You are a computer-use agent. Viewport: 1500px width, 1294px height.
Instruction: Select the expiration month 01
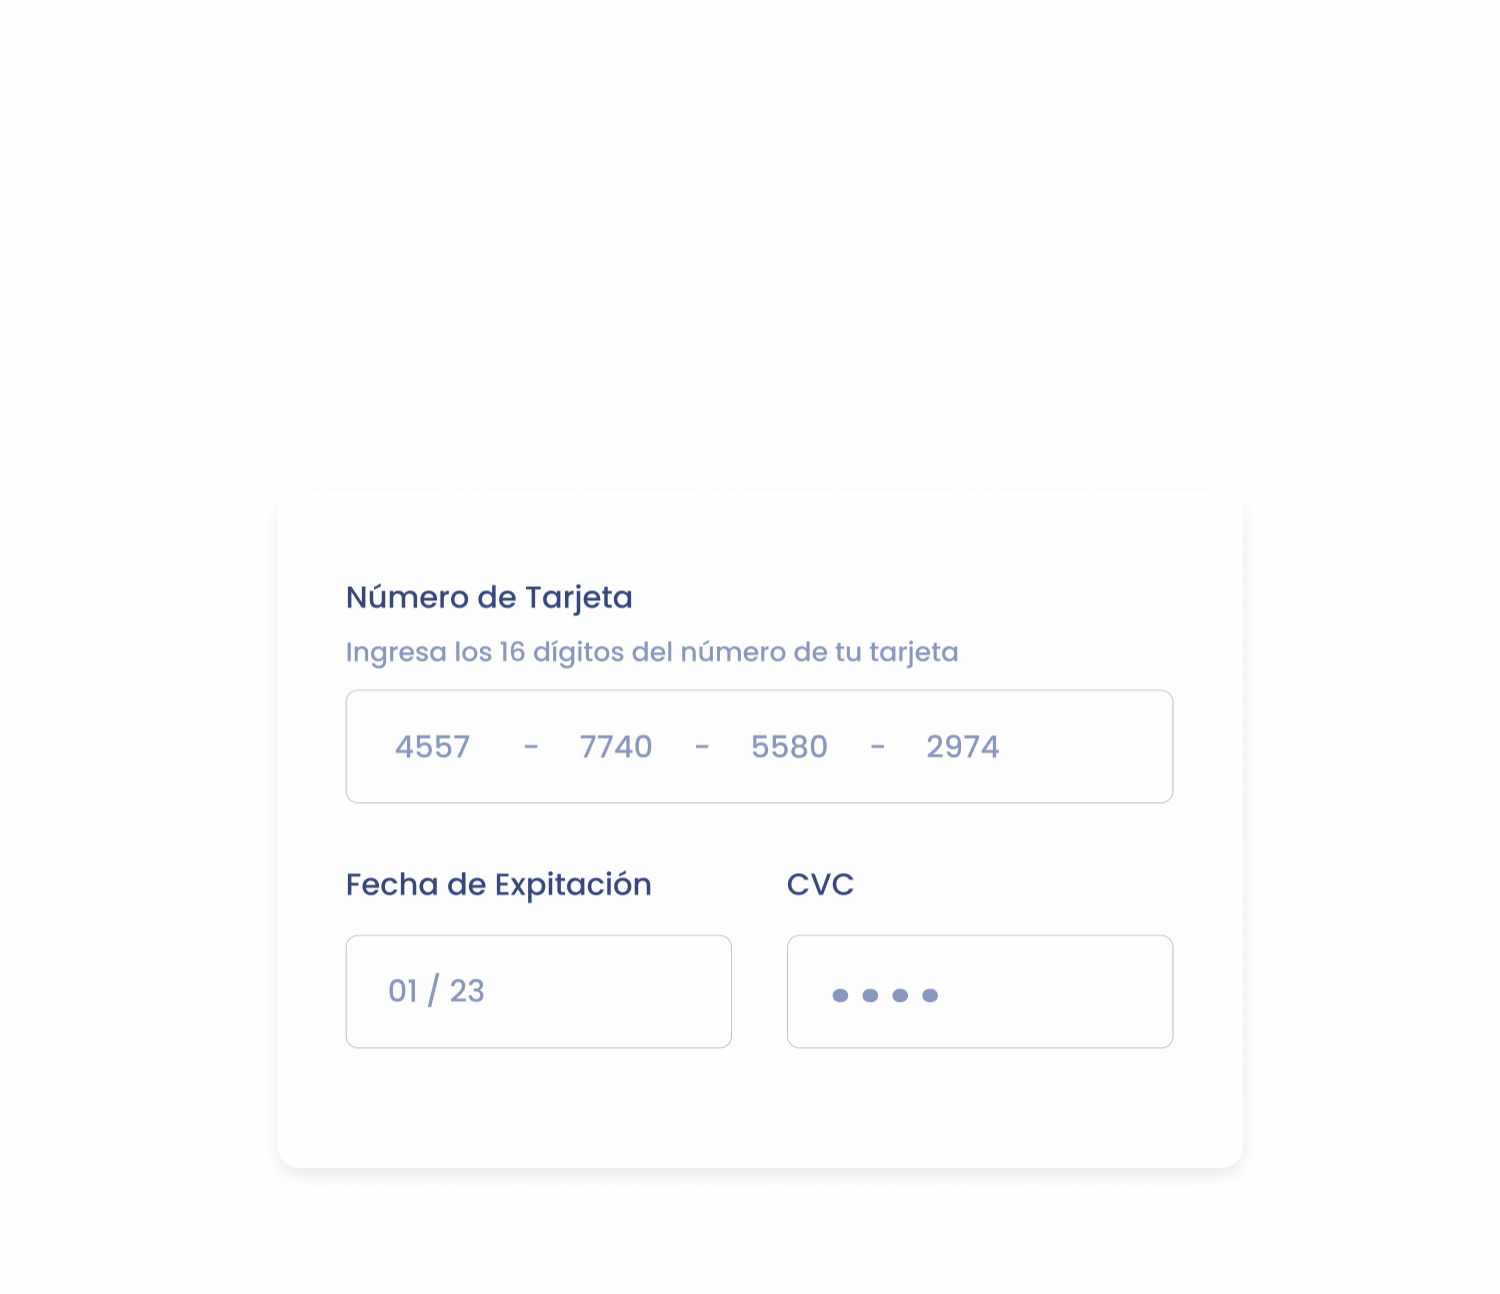point(403,991)
